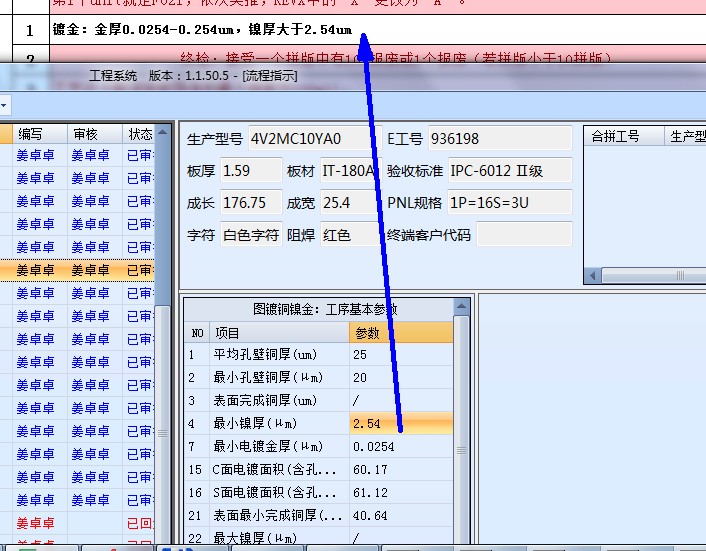Focus the 成长 field showing 176.75
This screenshot has width=706, height=551.
251,203
